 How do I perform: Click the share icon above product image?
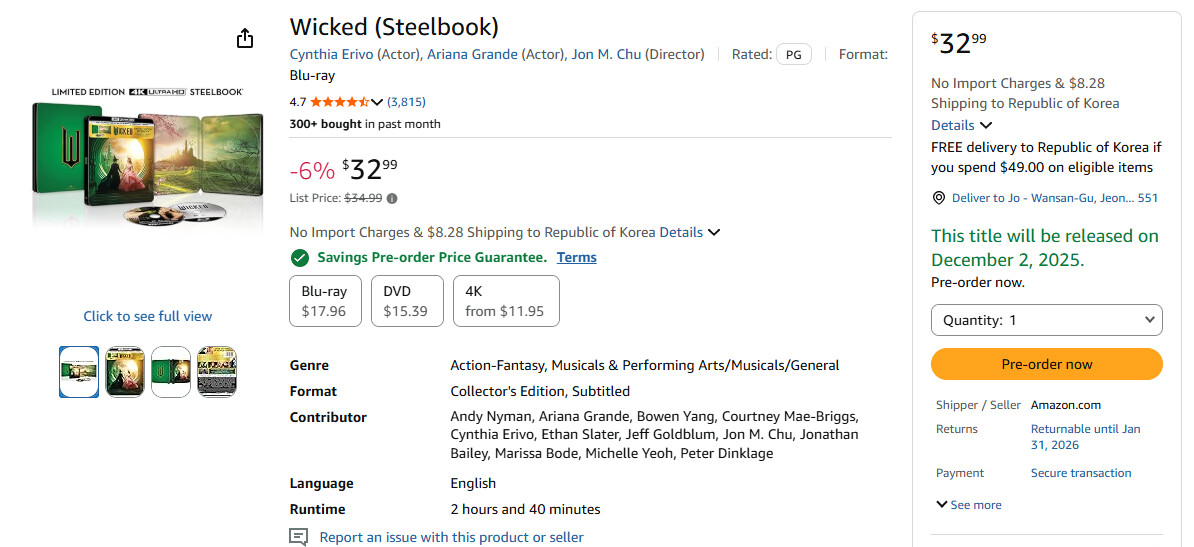(x=244, y=38)
